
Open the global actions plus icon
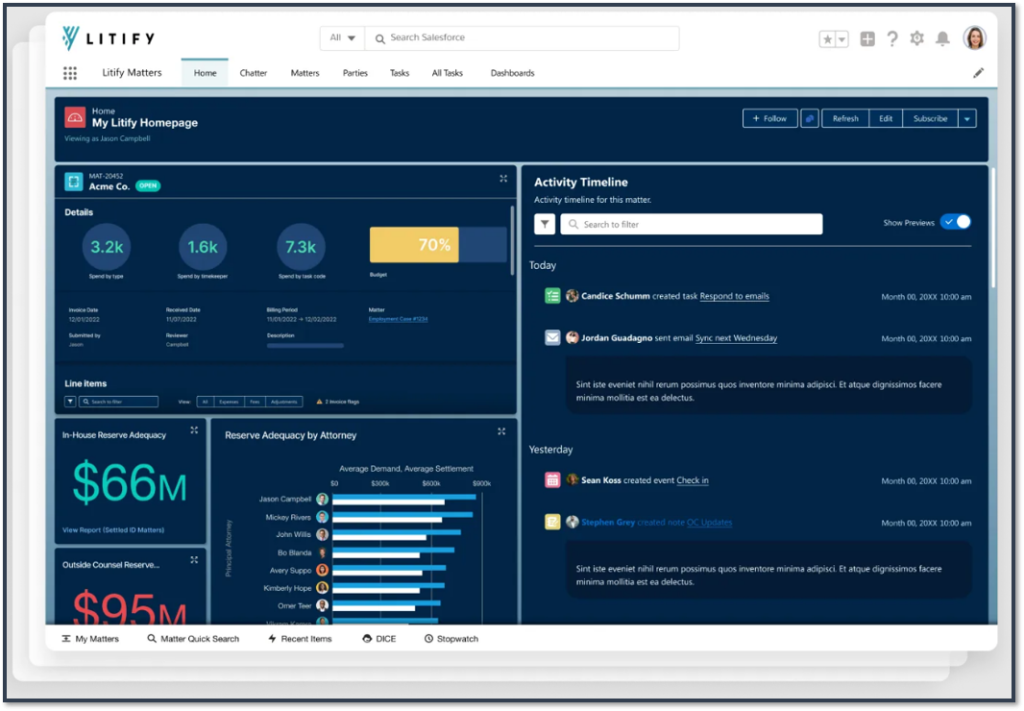pos(867,39)
